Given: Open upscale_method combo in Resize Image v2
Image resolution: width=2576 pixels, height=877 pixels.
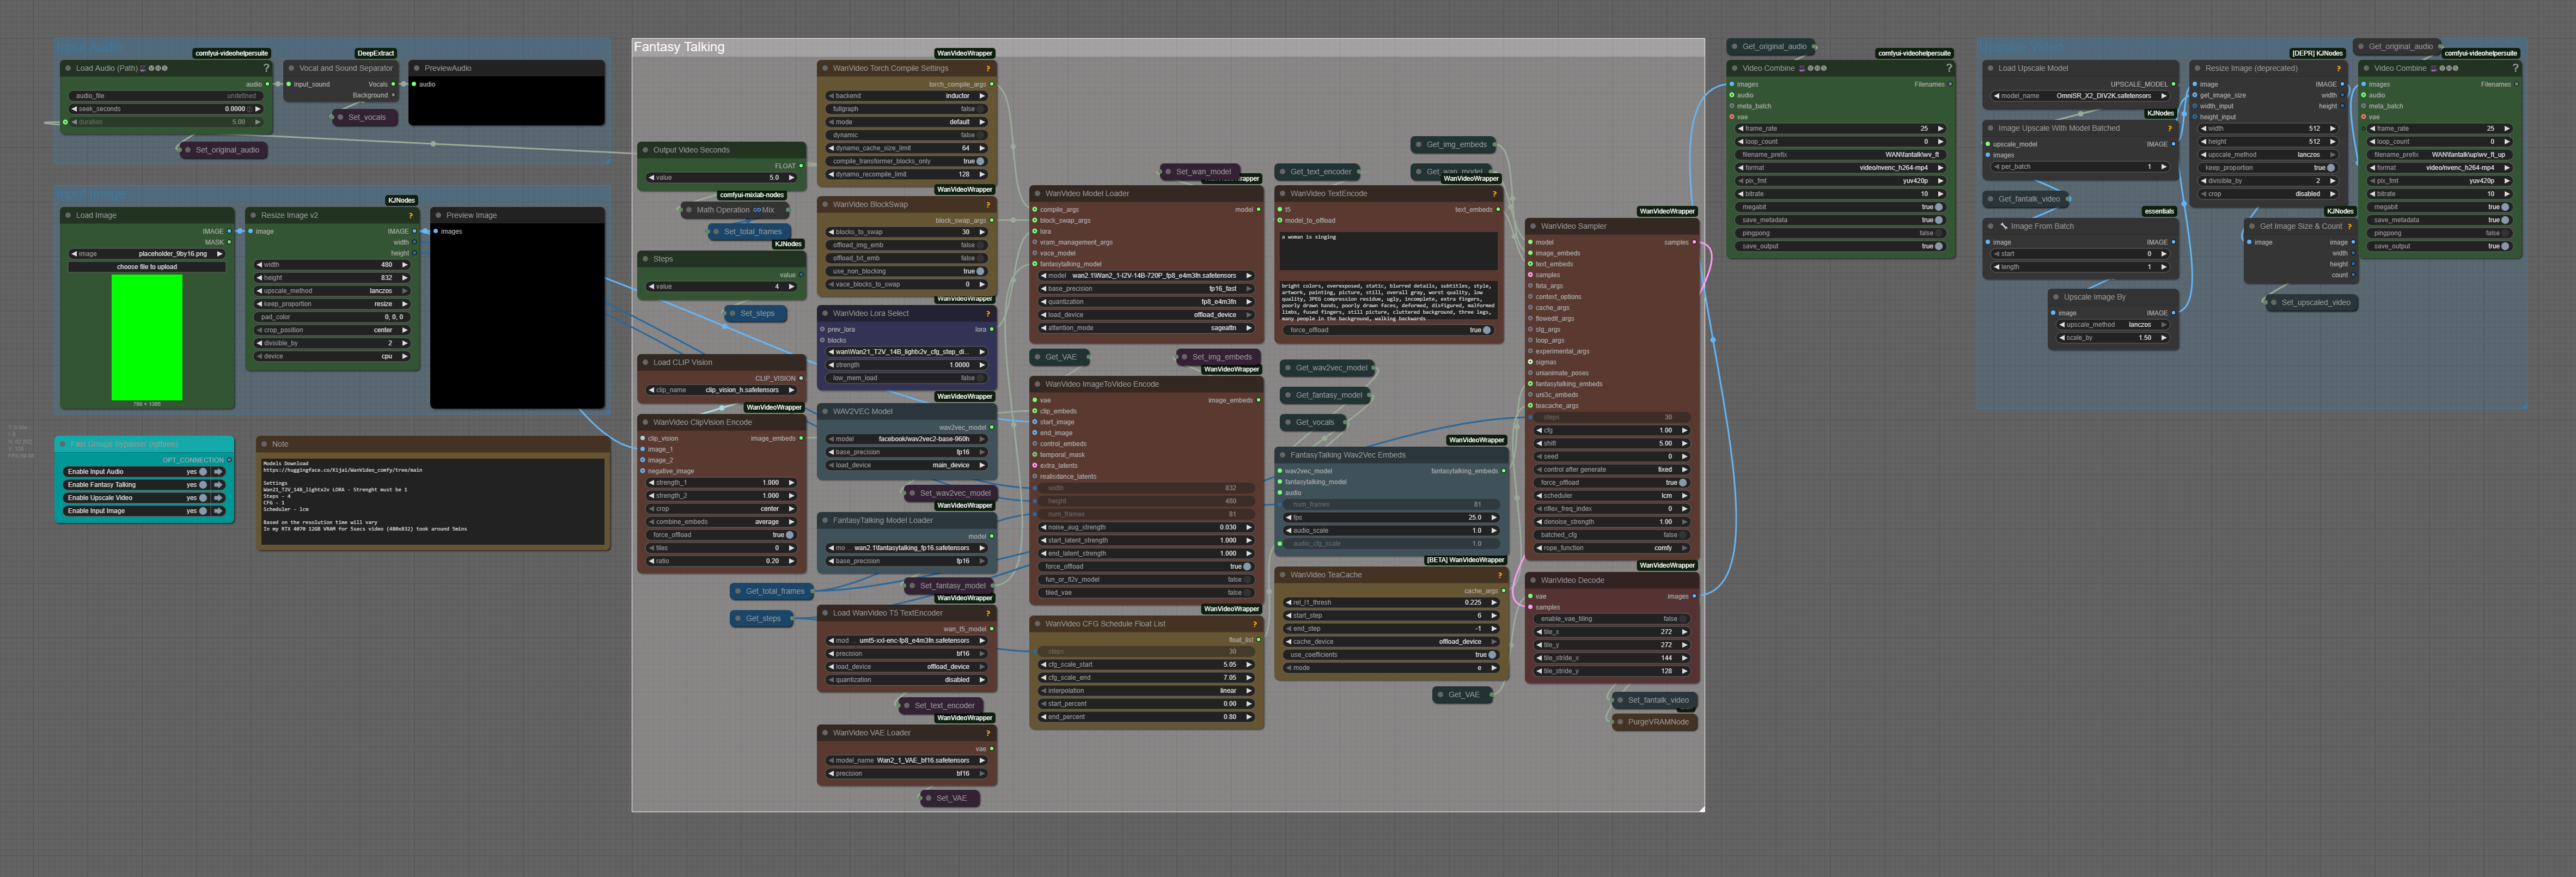Looking at the screenshot, I should (x=332, y=291).
